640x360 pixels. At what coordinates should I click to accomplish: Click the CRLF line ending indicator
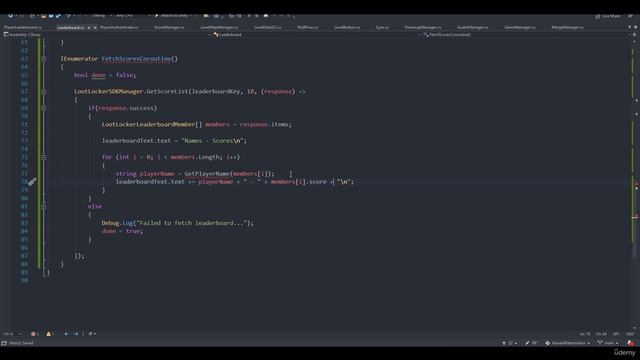click(x=629, y=334)
